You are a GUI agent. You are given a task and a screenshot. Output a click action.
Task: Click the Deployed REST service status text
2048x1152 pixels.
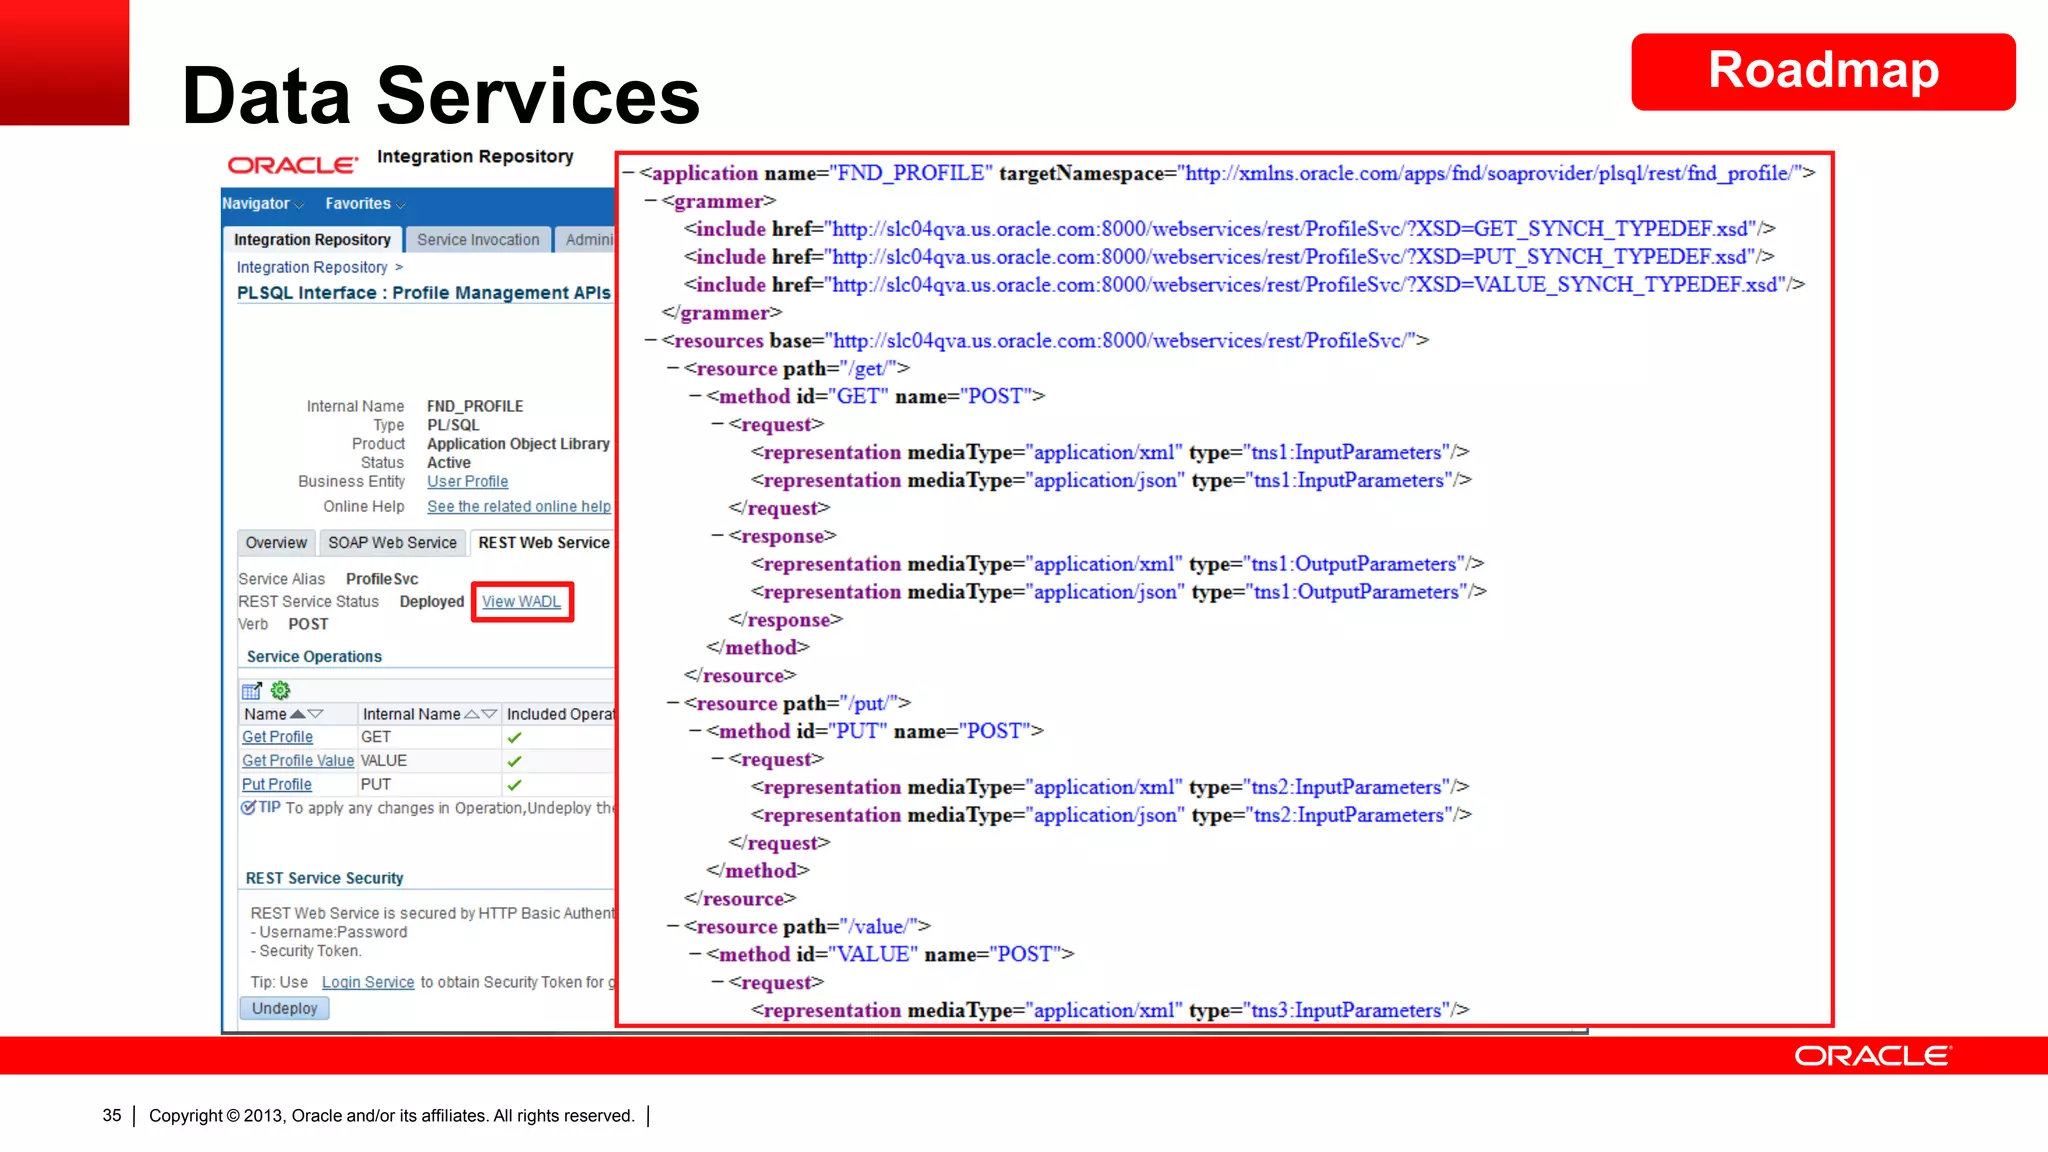(x=432, y=602)
